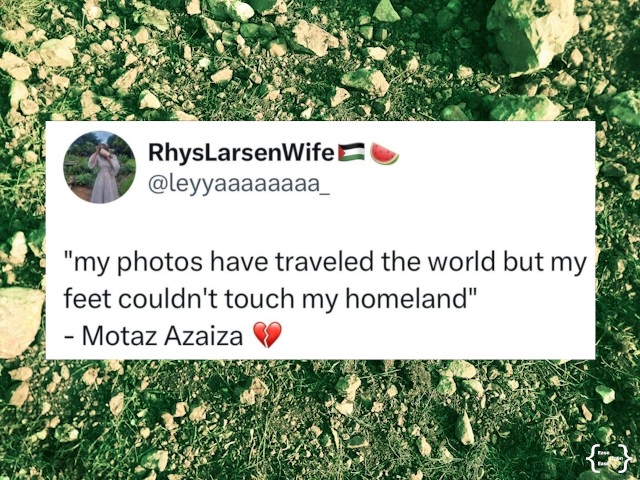Click the opening quotation mark before "my photos"
Image resolution: width=640 pixels, height=480 pixels.
pyautogui.click(x=68, y=256)
